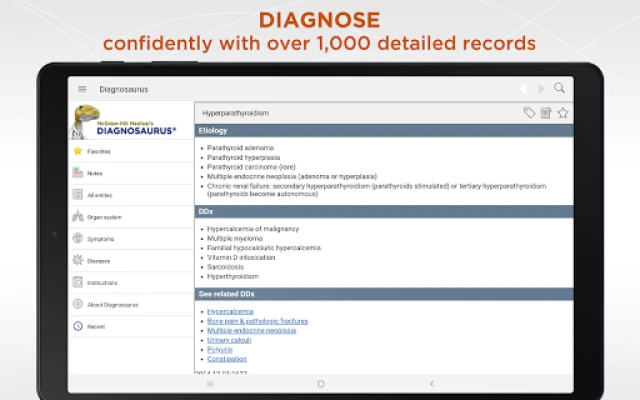640x400 pixels.
Task: Click the DDx section header
Action: 384,211
